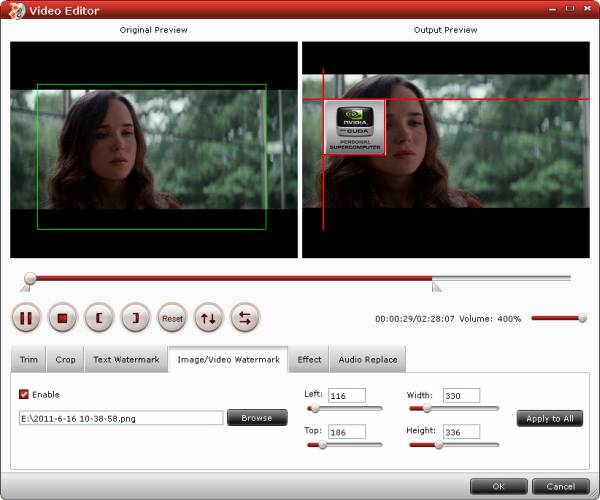This screenshot has width=600, height=500.
Task: Open the Trim tab
Action: pos(29,359)
